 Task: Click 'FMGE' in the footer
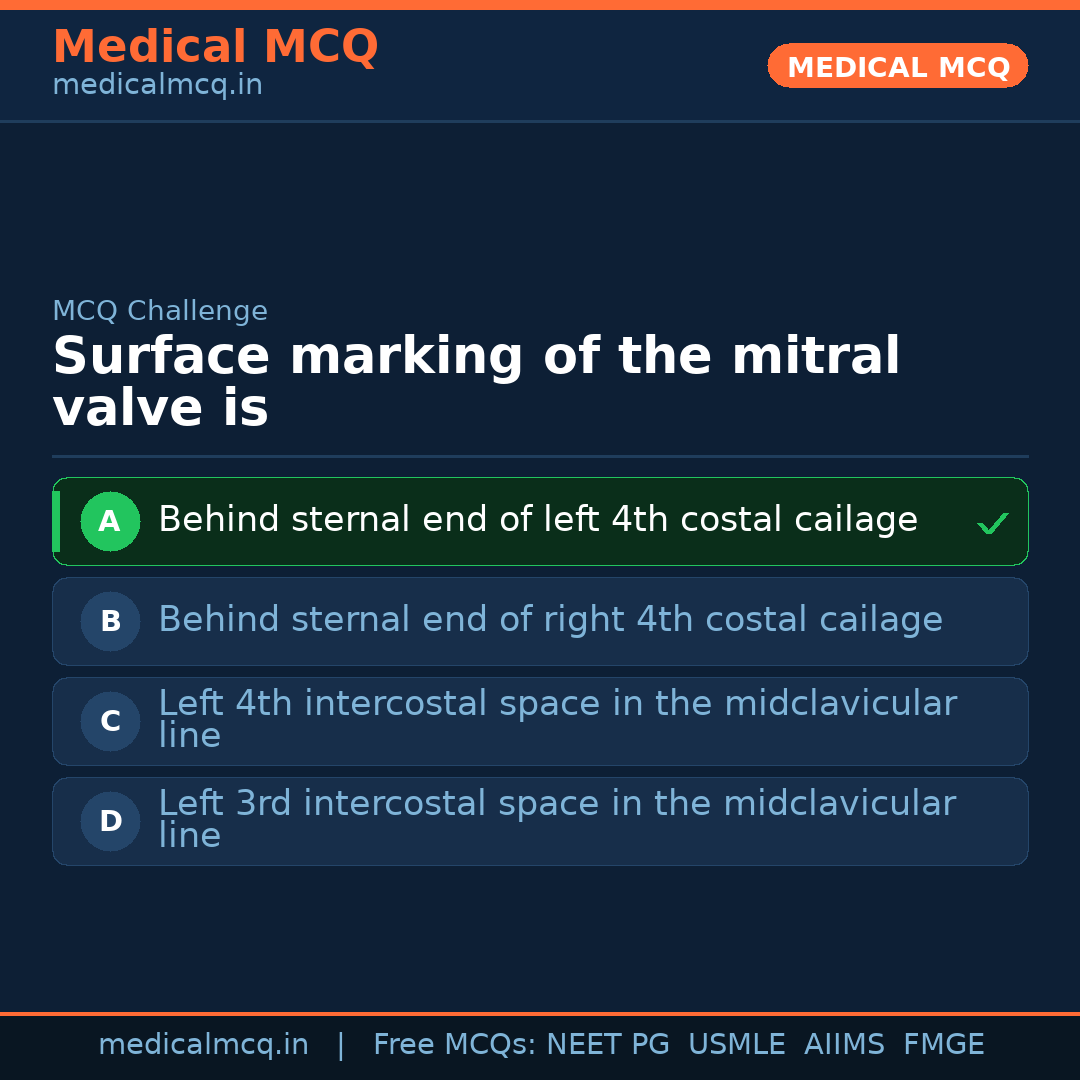pyautogui.click(x=943, y=1045)
